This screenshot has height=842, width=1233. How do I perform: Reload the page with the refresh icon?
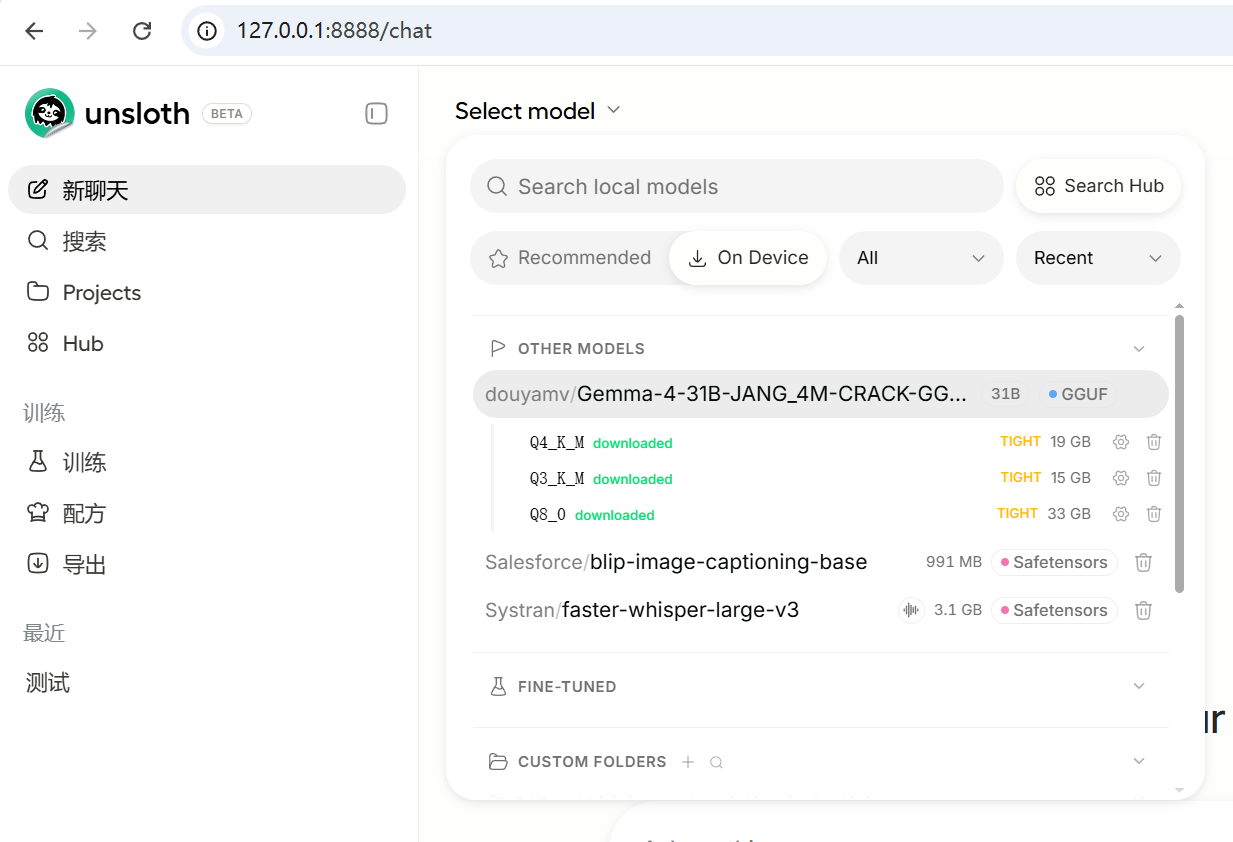(x=142, y=31)
